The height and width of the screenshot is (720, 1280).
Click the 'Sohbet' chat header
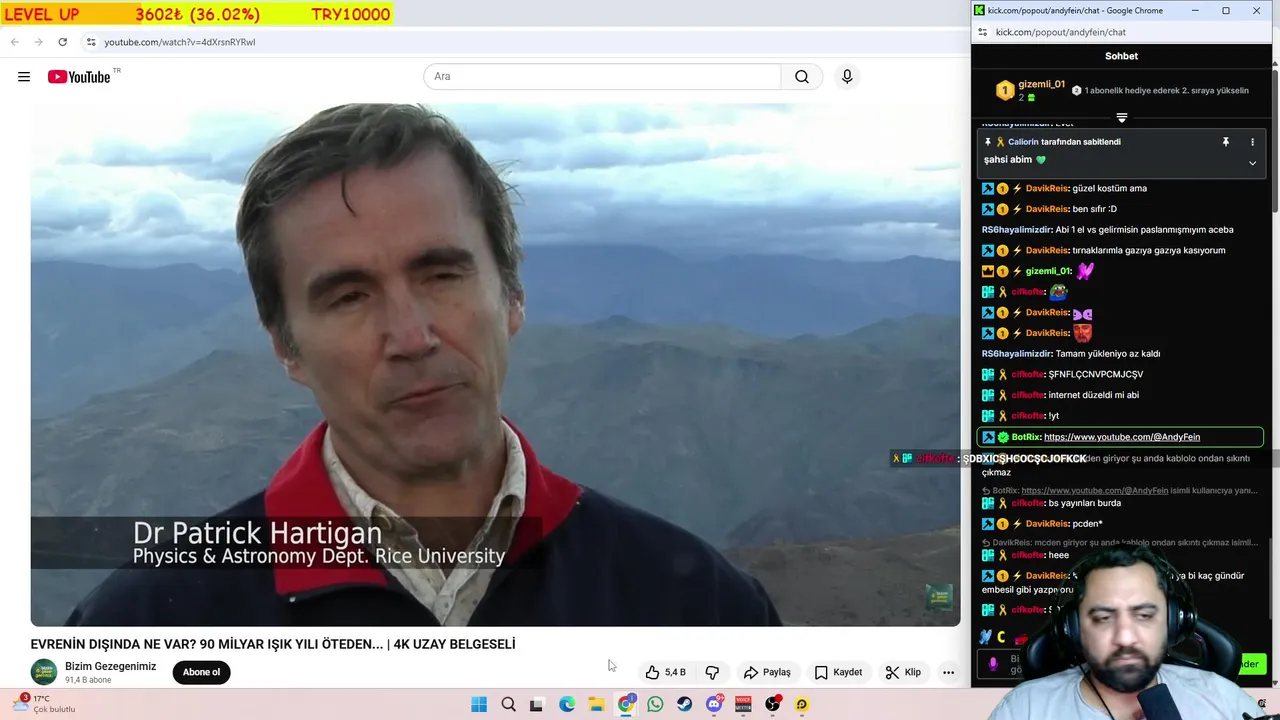[x=1121, y=56]
